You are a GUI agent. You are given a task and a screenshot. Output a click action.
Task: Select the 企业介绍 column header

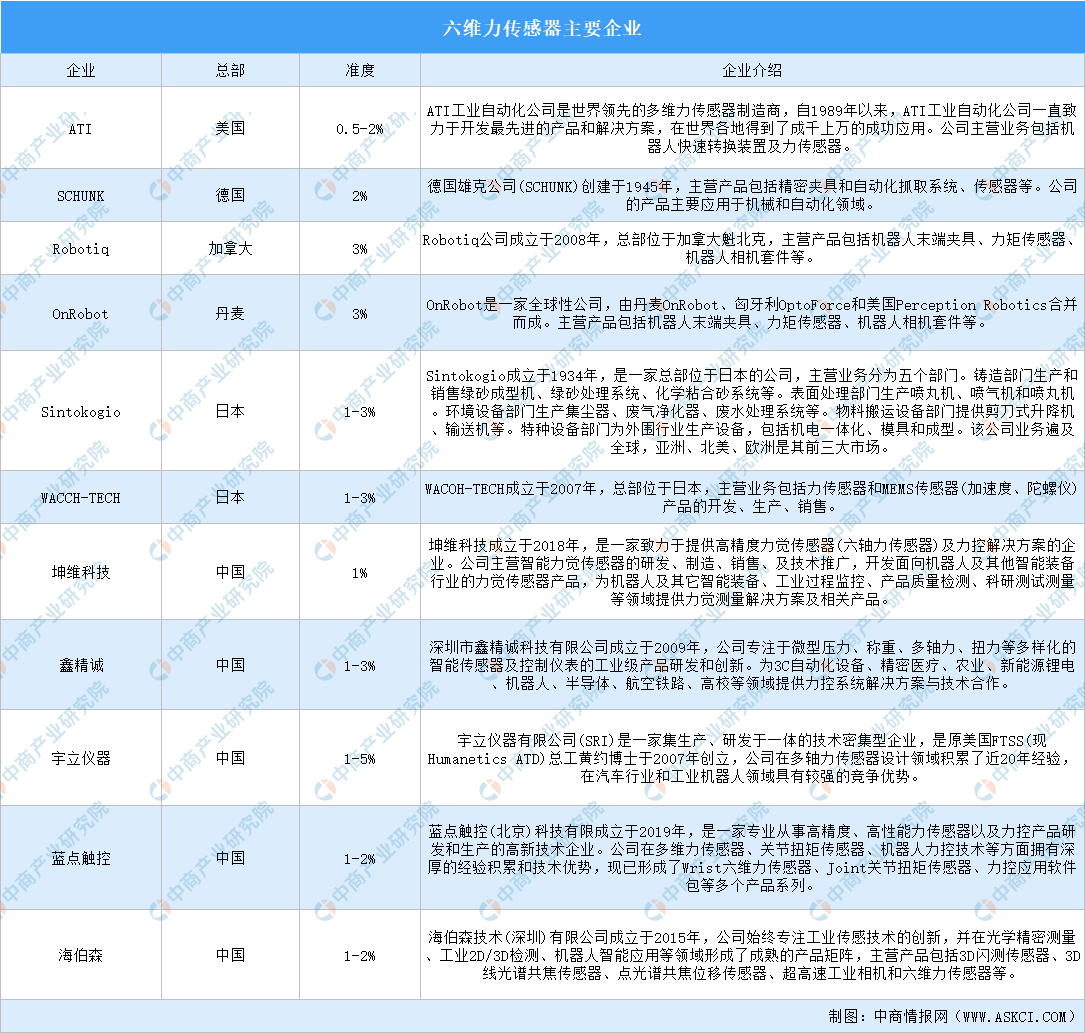click(751, 71)
